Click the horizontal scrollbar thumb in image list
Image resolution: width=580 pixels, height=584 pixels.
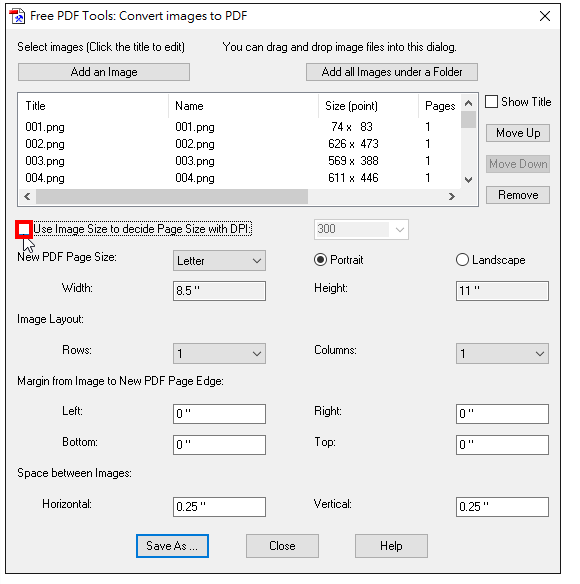(172, 196)
